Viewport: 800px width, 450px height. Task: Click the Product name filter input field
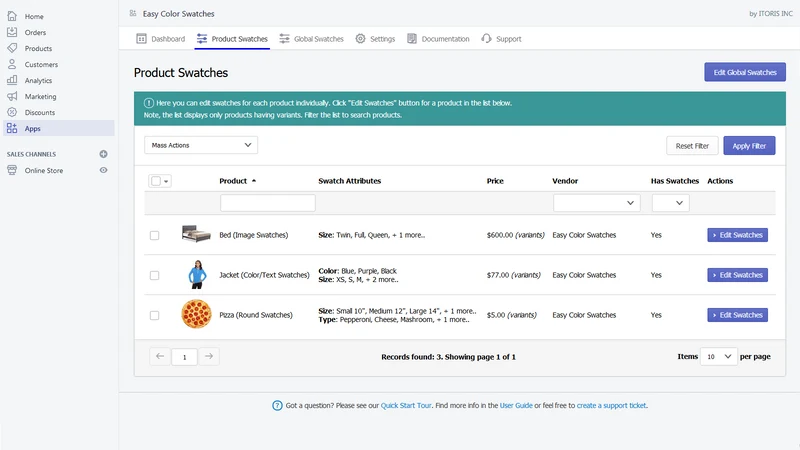(268, 203)
